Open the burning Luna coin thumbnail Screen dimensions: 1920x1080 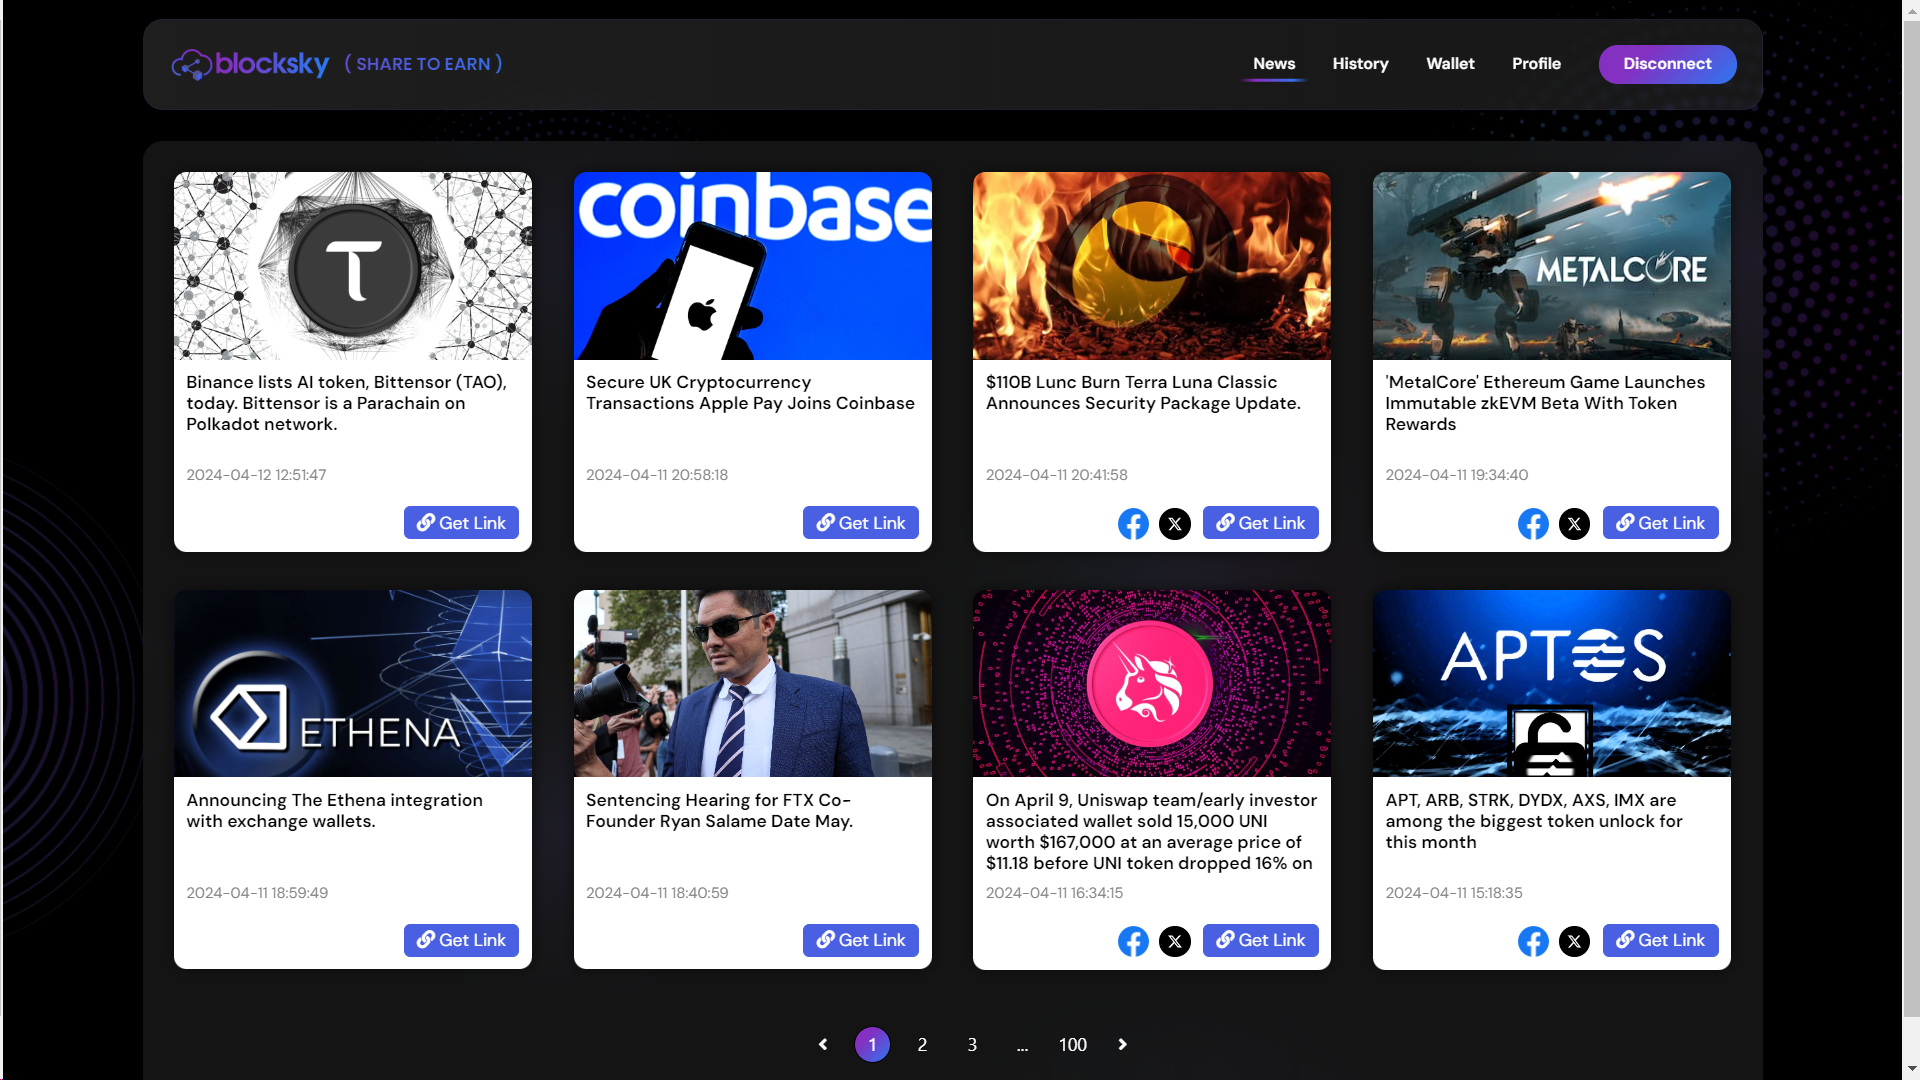pos(1152,266)
